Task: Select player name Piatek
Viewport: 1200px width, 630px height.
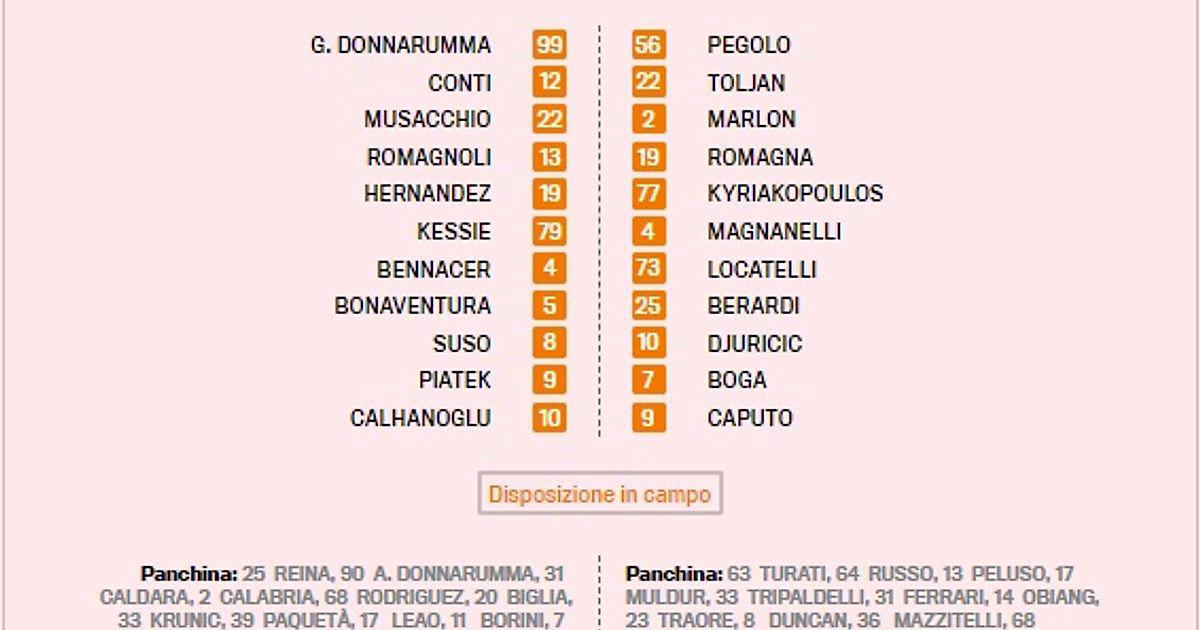Action: tap(455, 381)
